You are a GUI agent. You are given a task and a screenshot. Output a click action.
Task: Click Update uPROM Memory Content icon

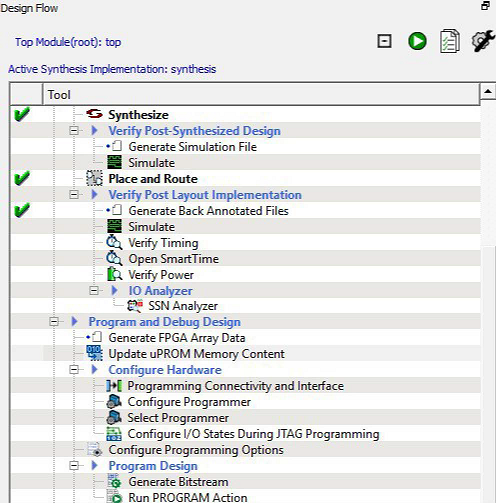click(x=94, y=353)
